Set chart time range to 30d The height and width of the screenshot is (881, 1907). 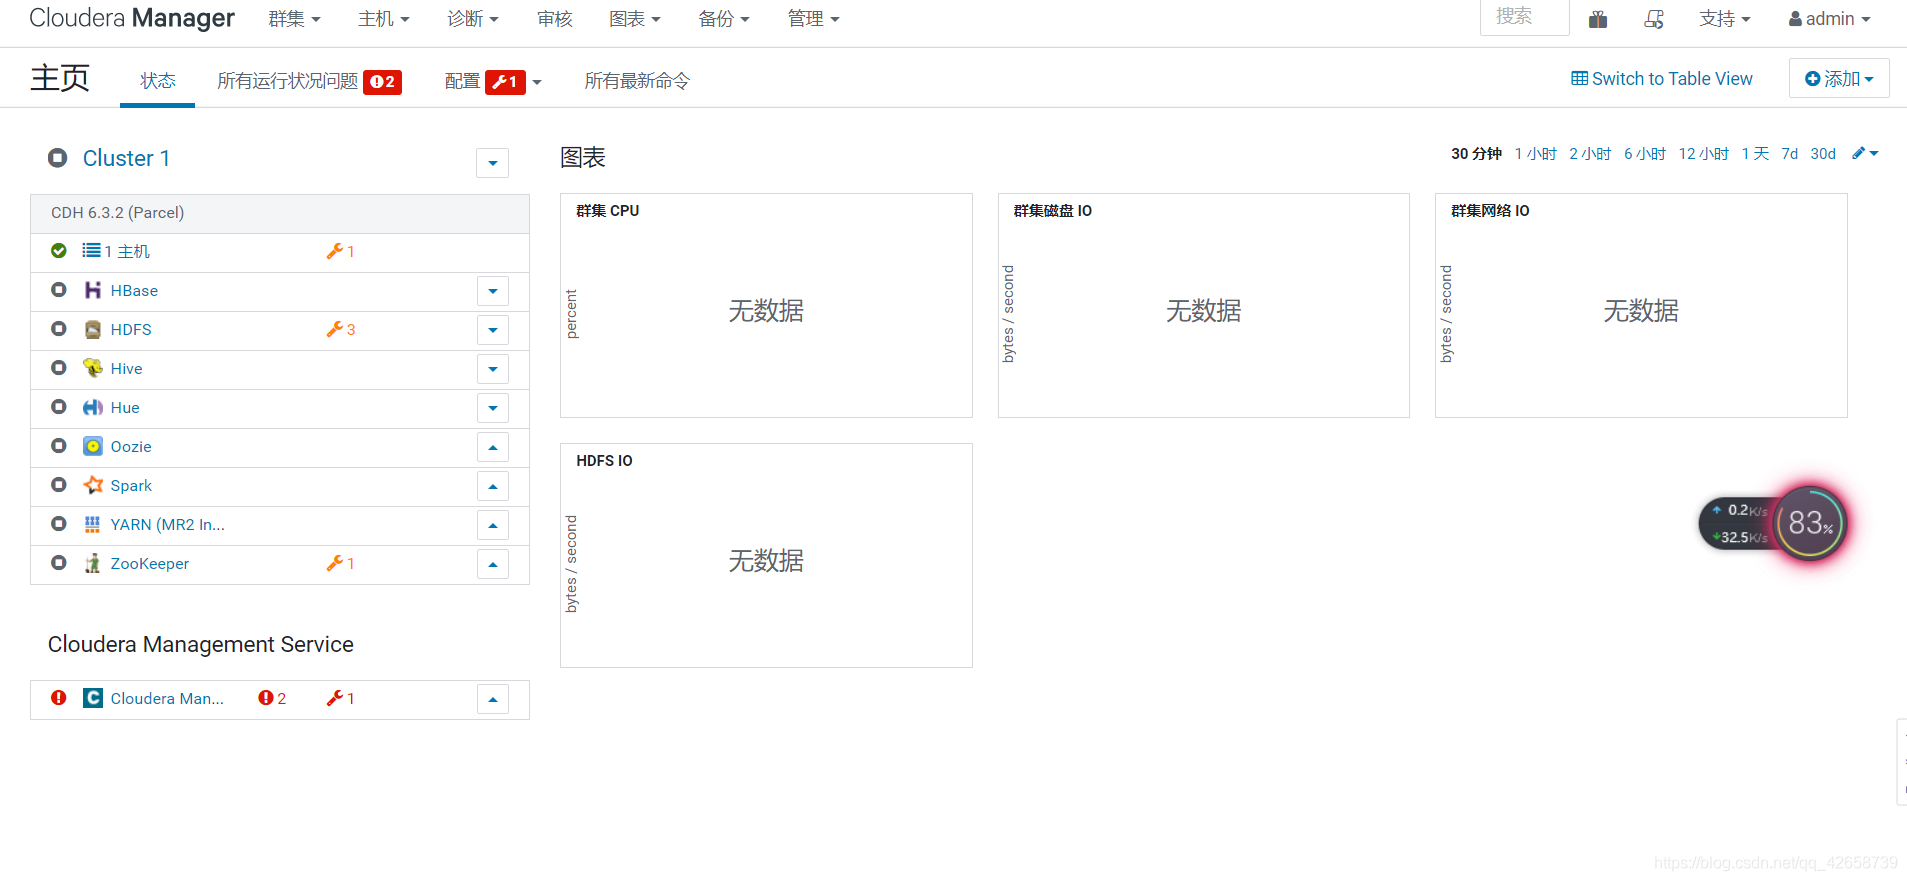(x=1823, y=153)
